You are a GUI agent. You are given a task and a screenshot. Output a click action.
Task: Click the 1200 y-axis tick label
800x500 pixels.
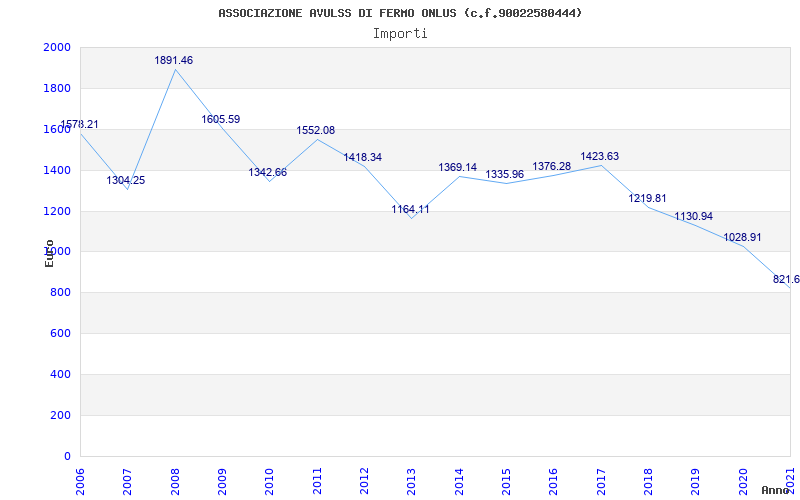(57, 211)
